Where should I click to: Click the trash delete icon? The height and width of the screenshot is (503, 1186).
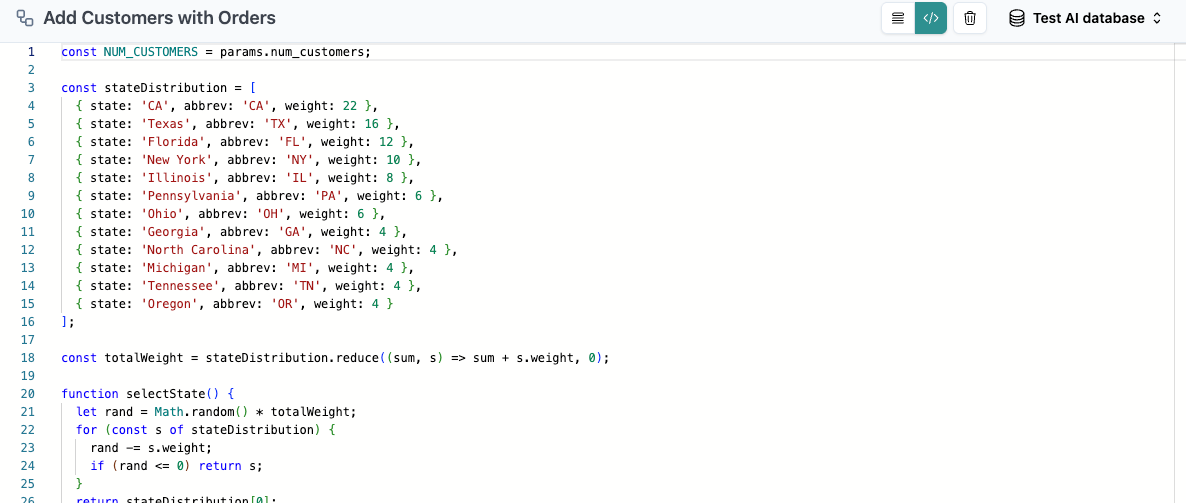pos(970,18)
